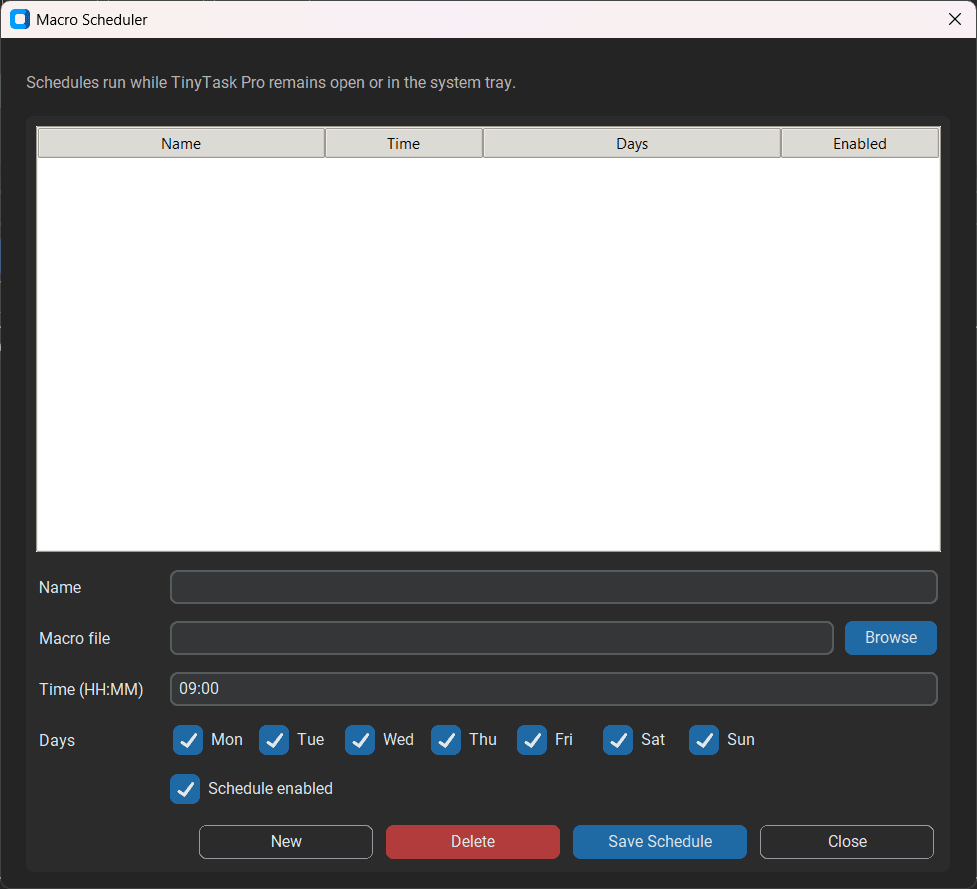Disable the Fri day checkbox
Viewport: 977px width, 889px height.
pyautogui.click(x=532, y=739)
